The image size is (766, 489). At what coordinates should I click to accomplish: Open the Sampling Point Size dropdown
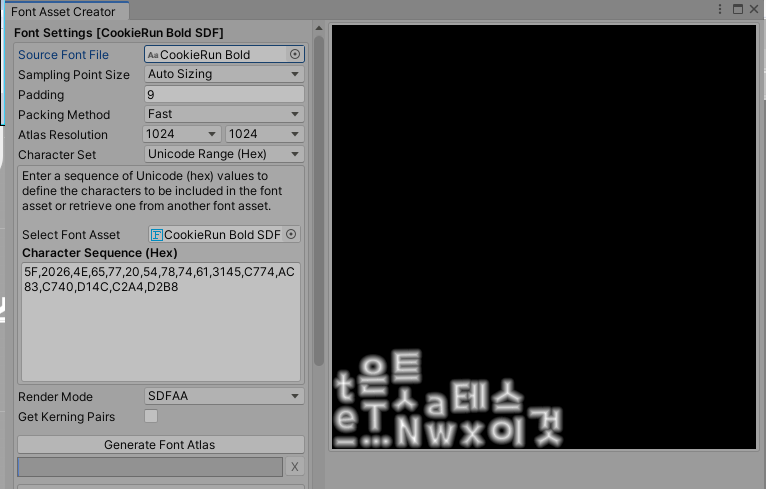point(224,74)
